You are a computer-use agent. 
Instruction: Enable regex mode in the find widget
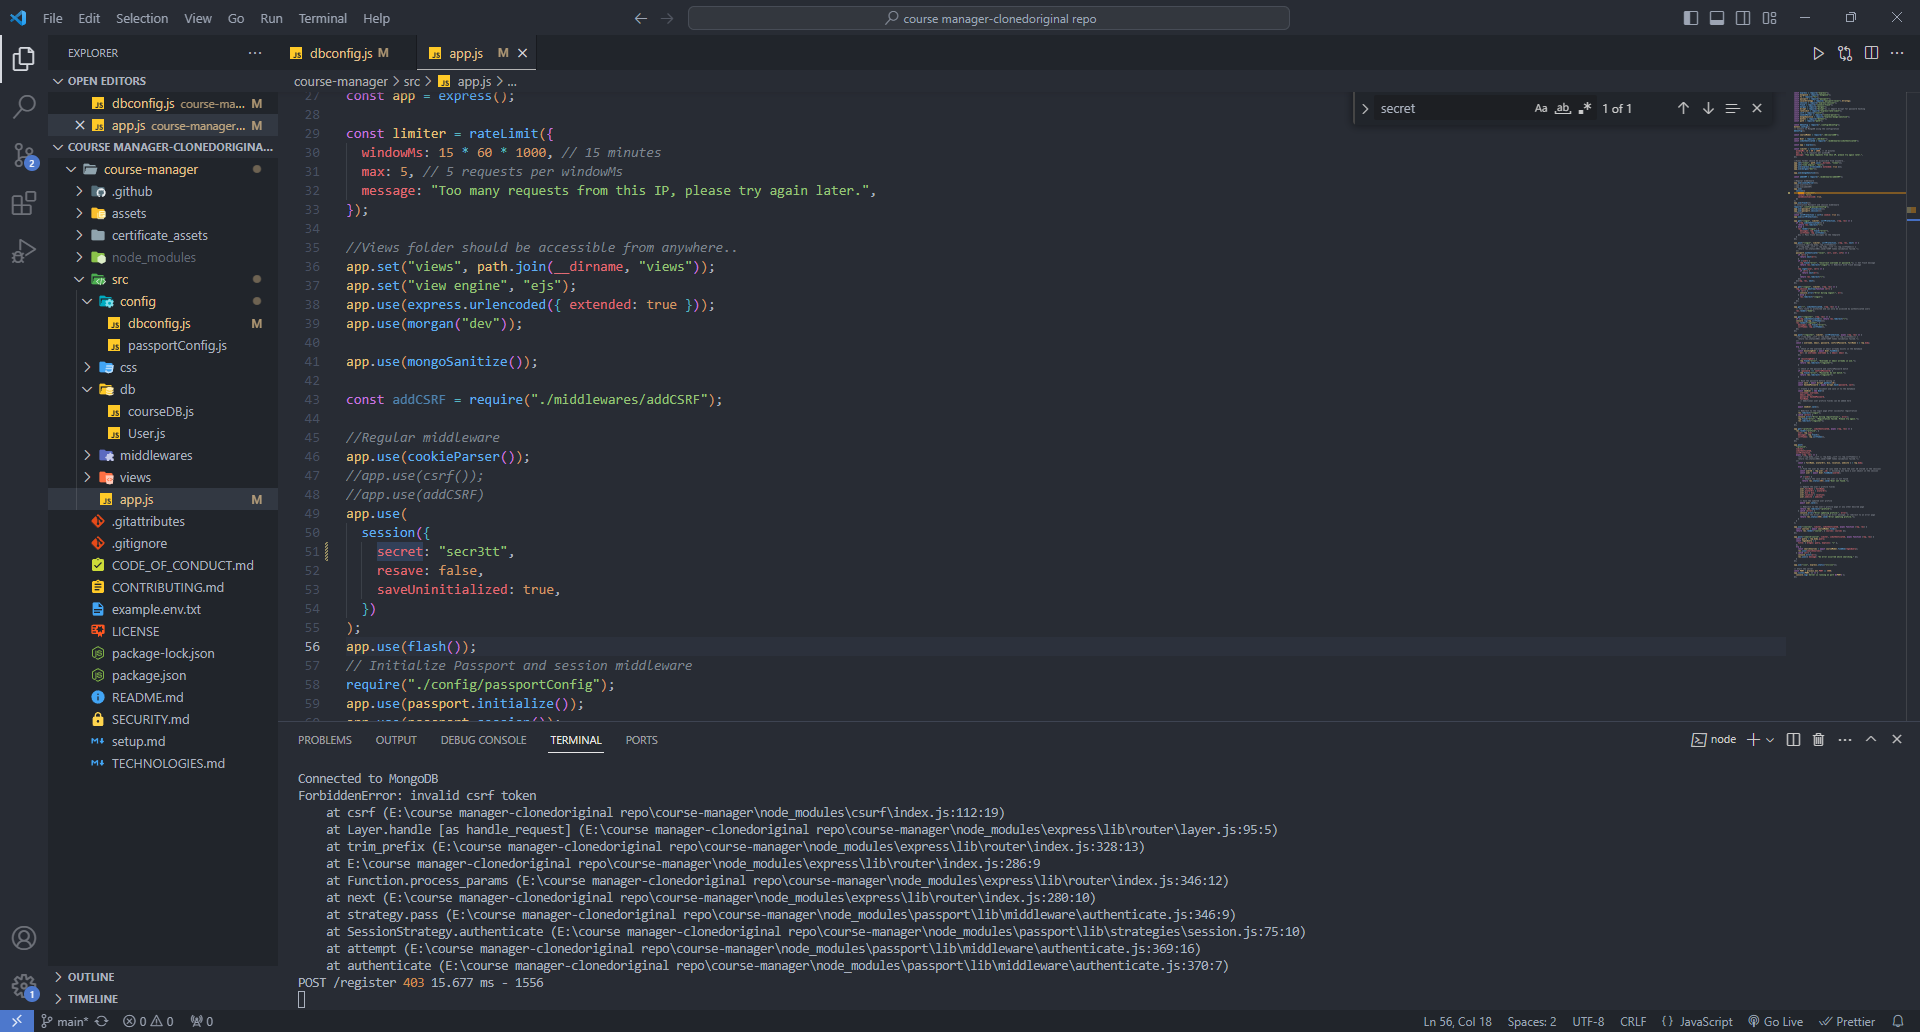(1585, 108)
